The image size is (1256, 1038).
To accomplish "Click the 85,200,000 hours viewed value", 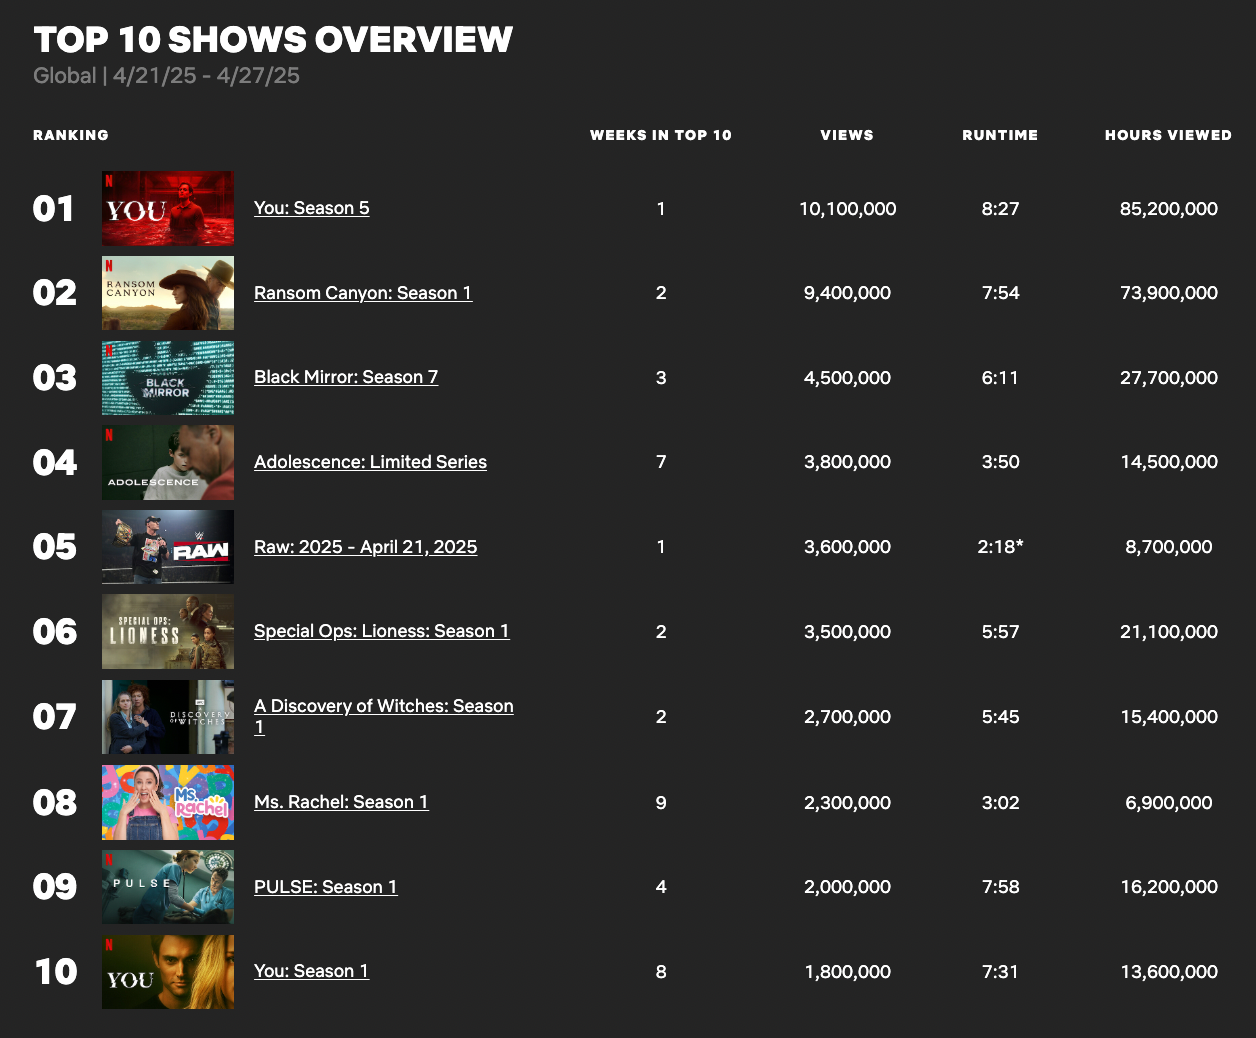I will point(1169,209).
